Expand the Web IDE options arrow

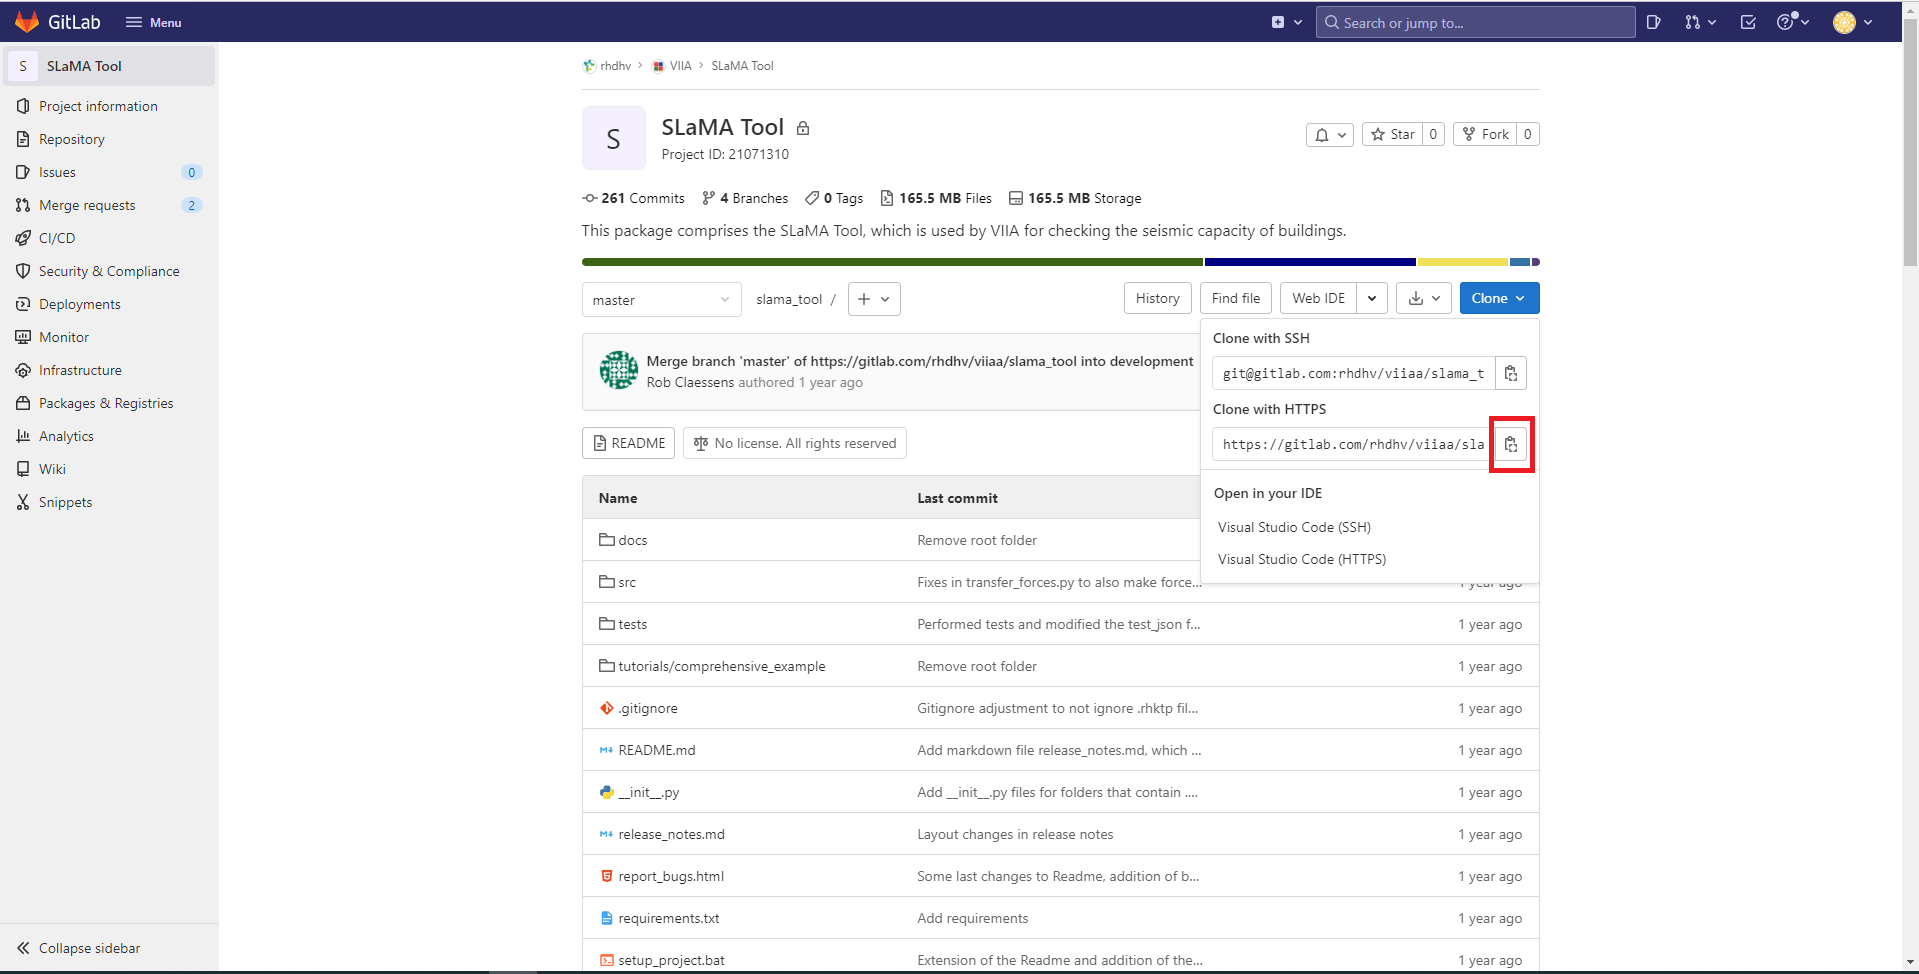1372,298
